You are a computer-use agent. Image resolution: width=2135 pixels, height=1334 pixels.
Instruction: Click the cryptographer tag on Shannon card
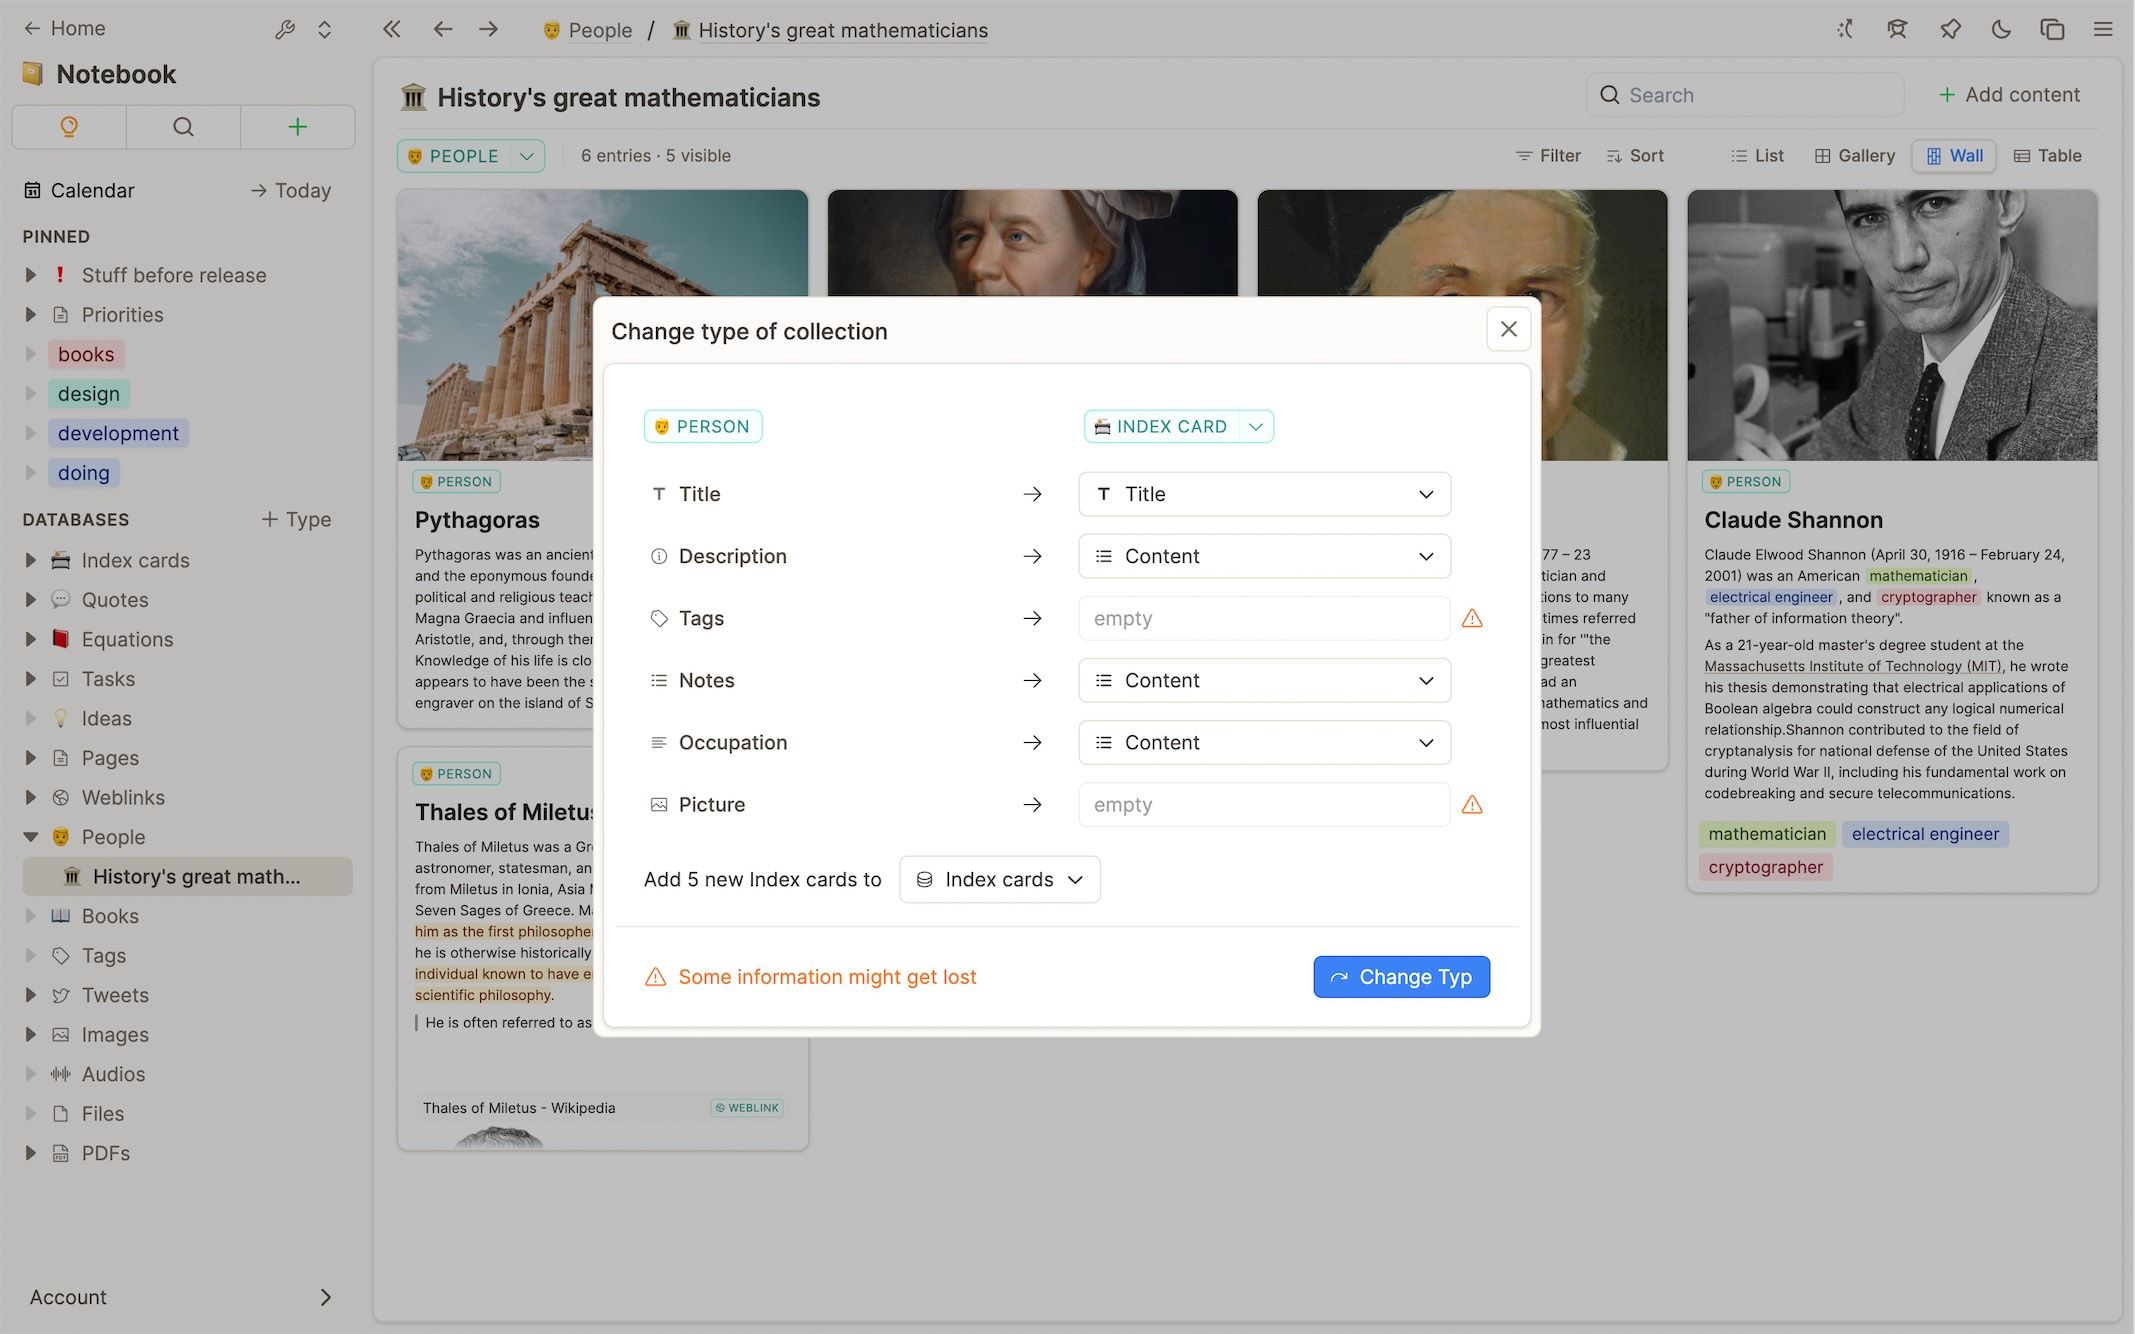[x=1765, y=867]
